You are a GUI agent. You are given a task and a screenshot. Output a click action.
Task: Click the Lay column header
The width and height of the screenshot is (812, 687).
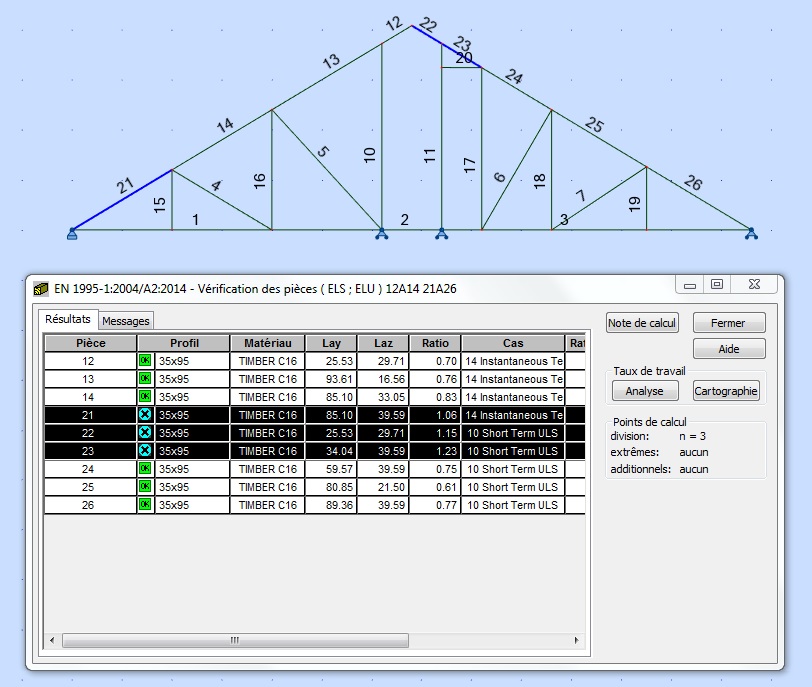point(331,343)
